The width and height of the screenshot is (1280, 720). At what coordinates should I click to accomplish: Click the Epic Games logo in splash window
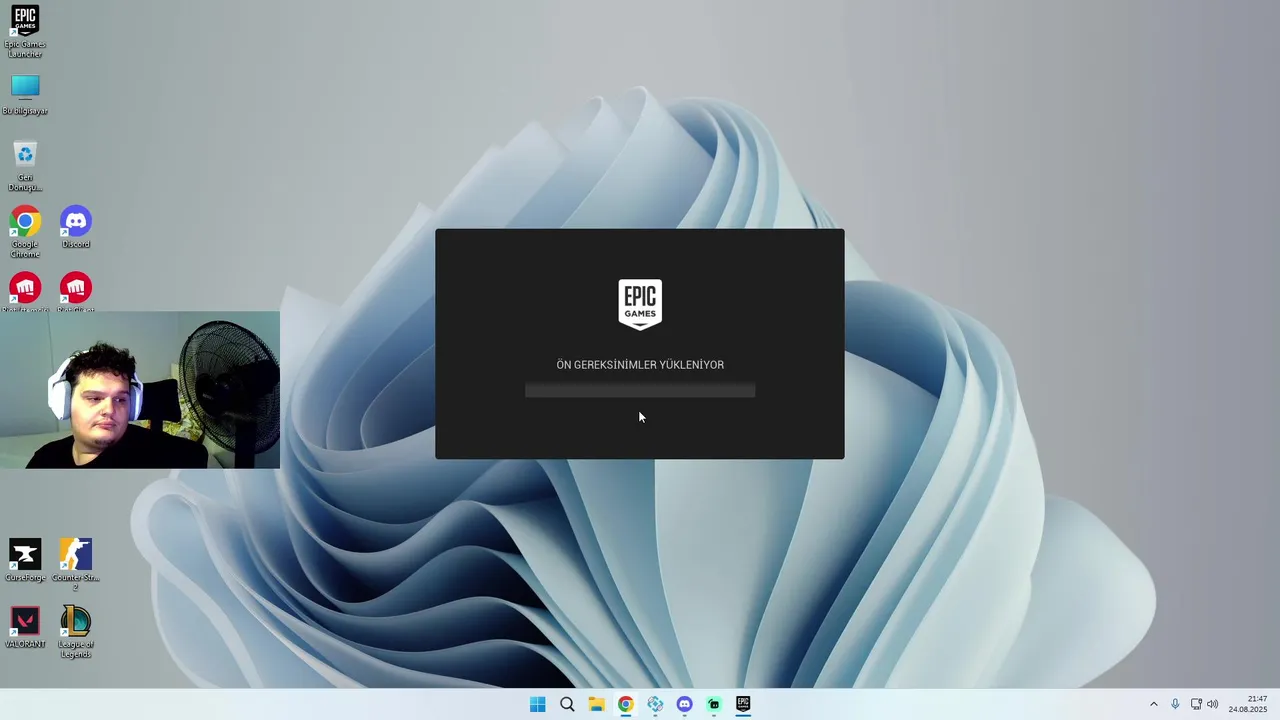pos(640,305)
